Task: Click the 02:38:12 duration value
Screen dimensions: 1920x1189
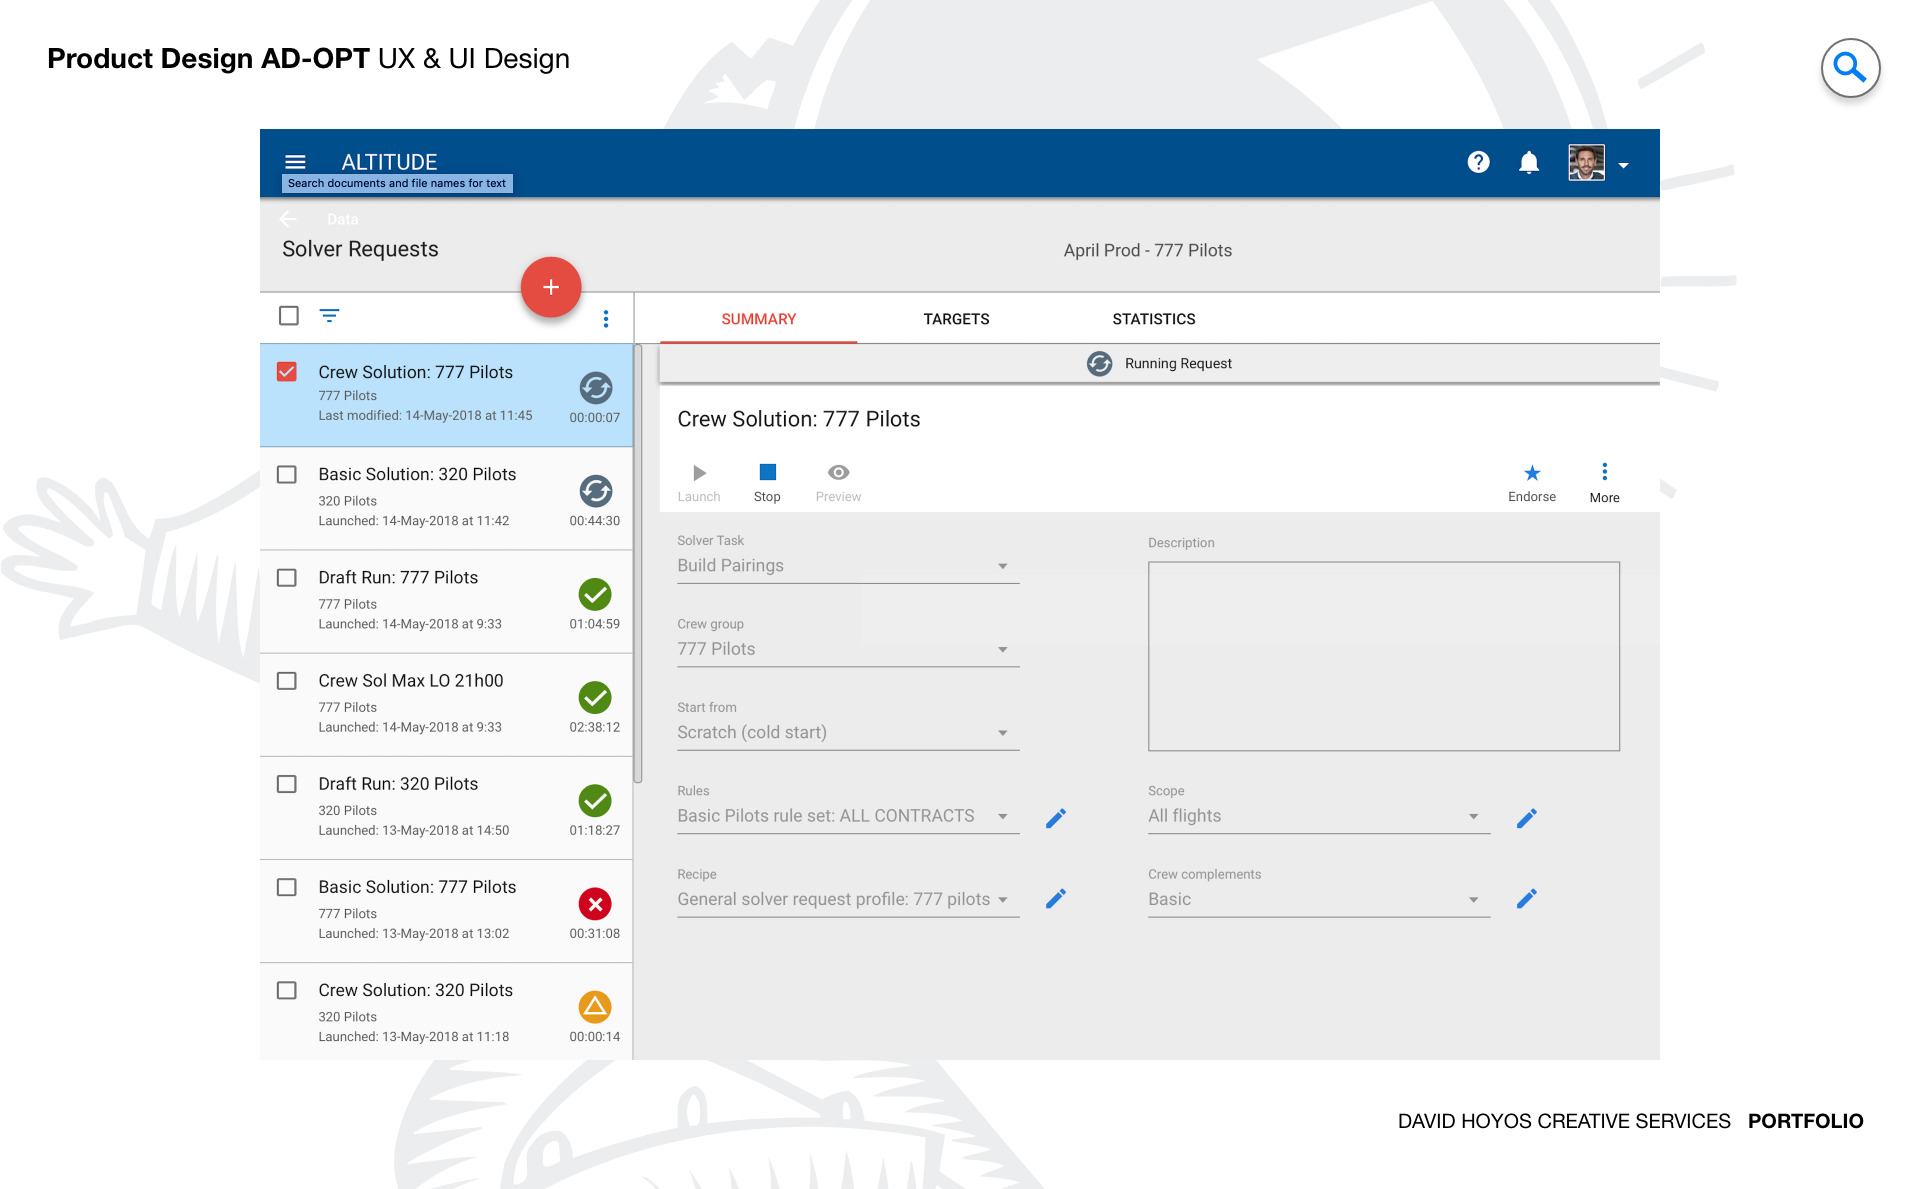Action: [x=595, y=727]
